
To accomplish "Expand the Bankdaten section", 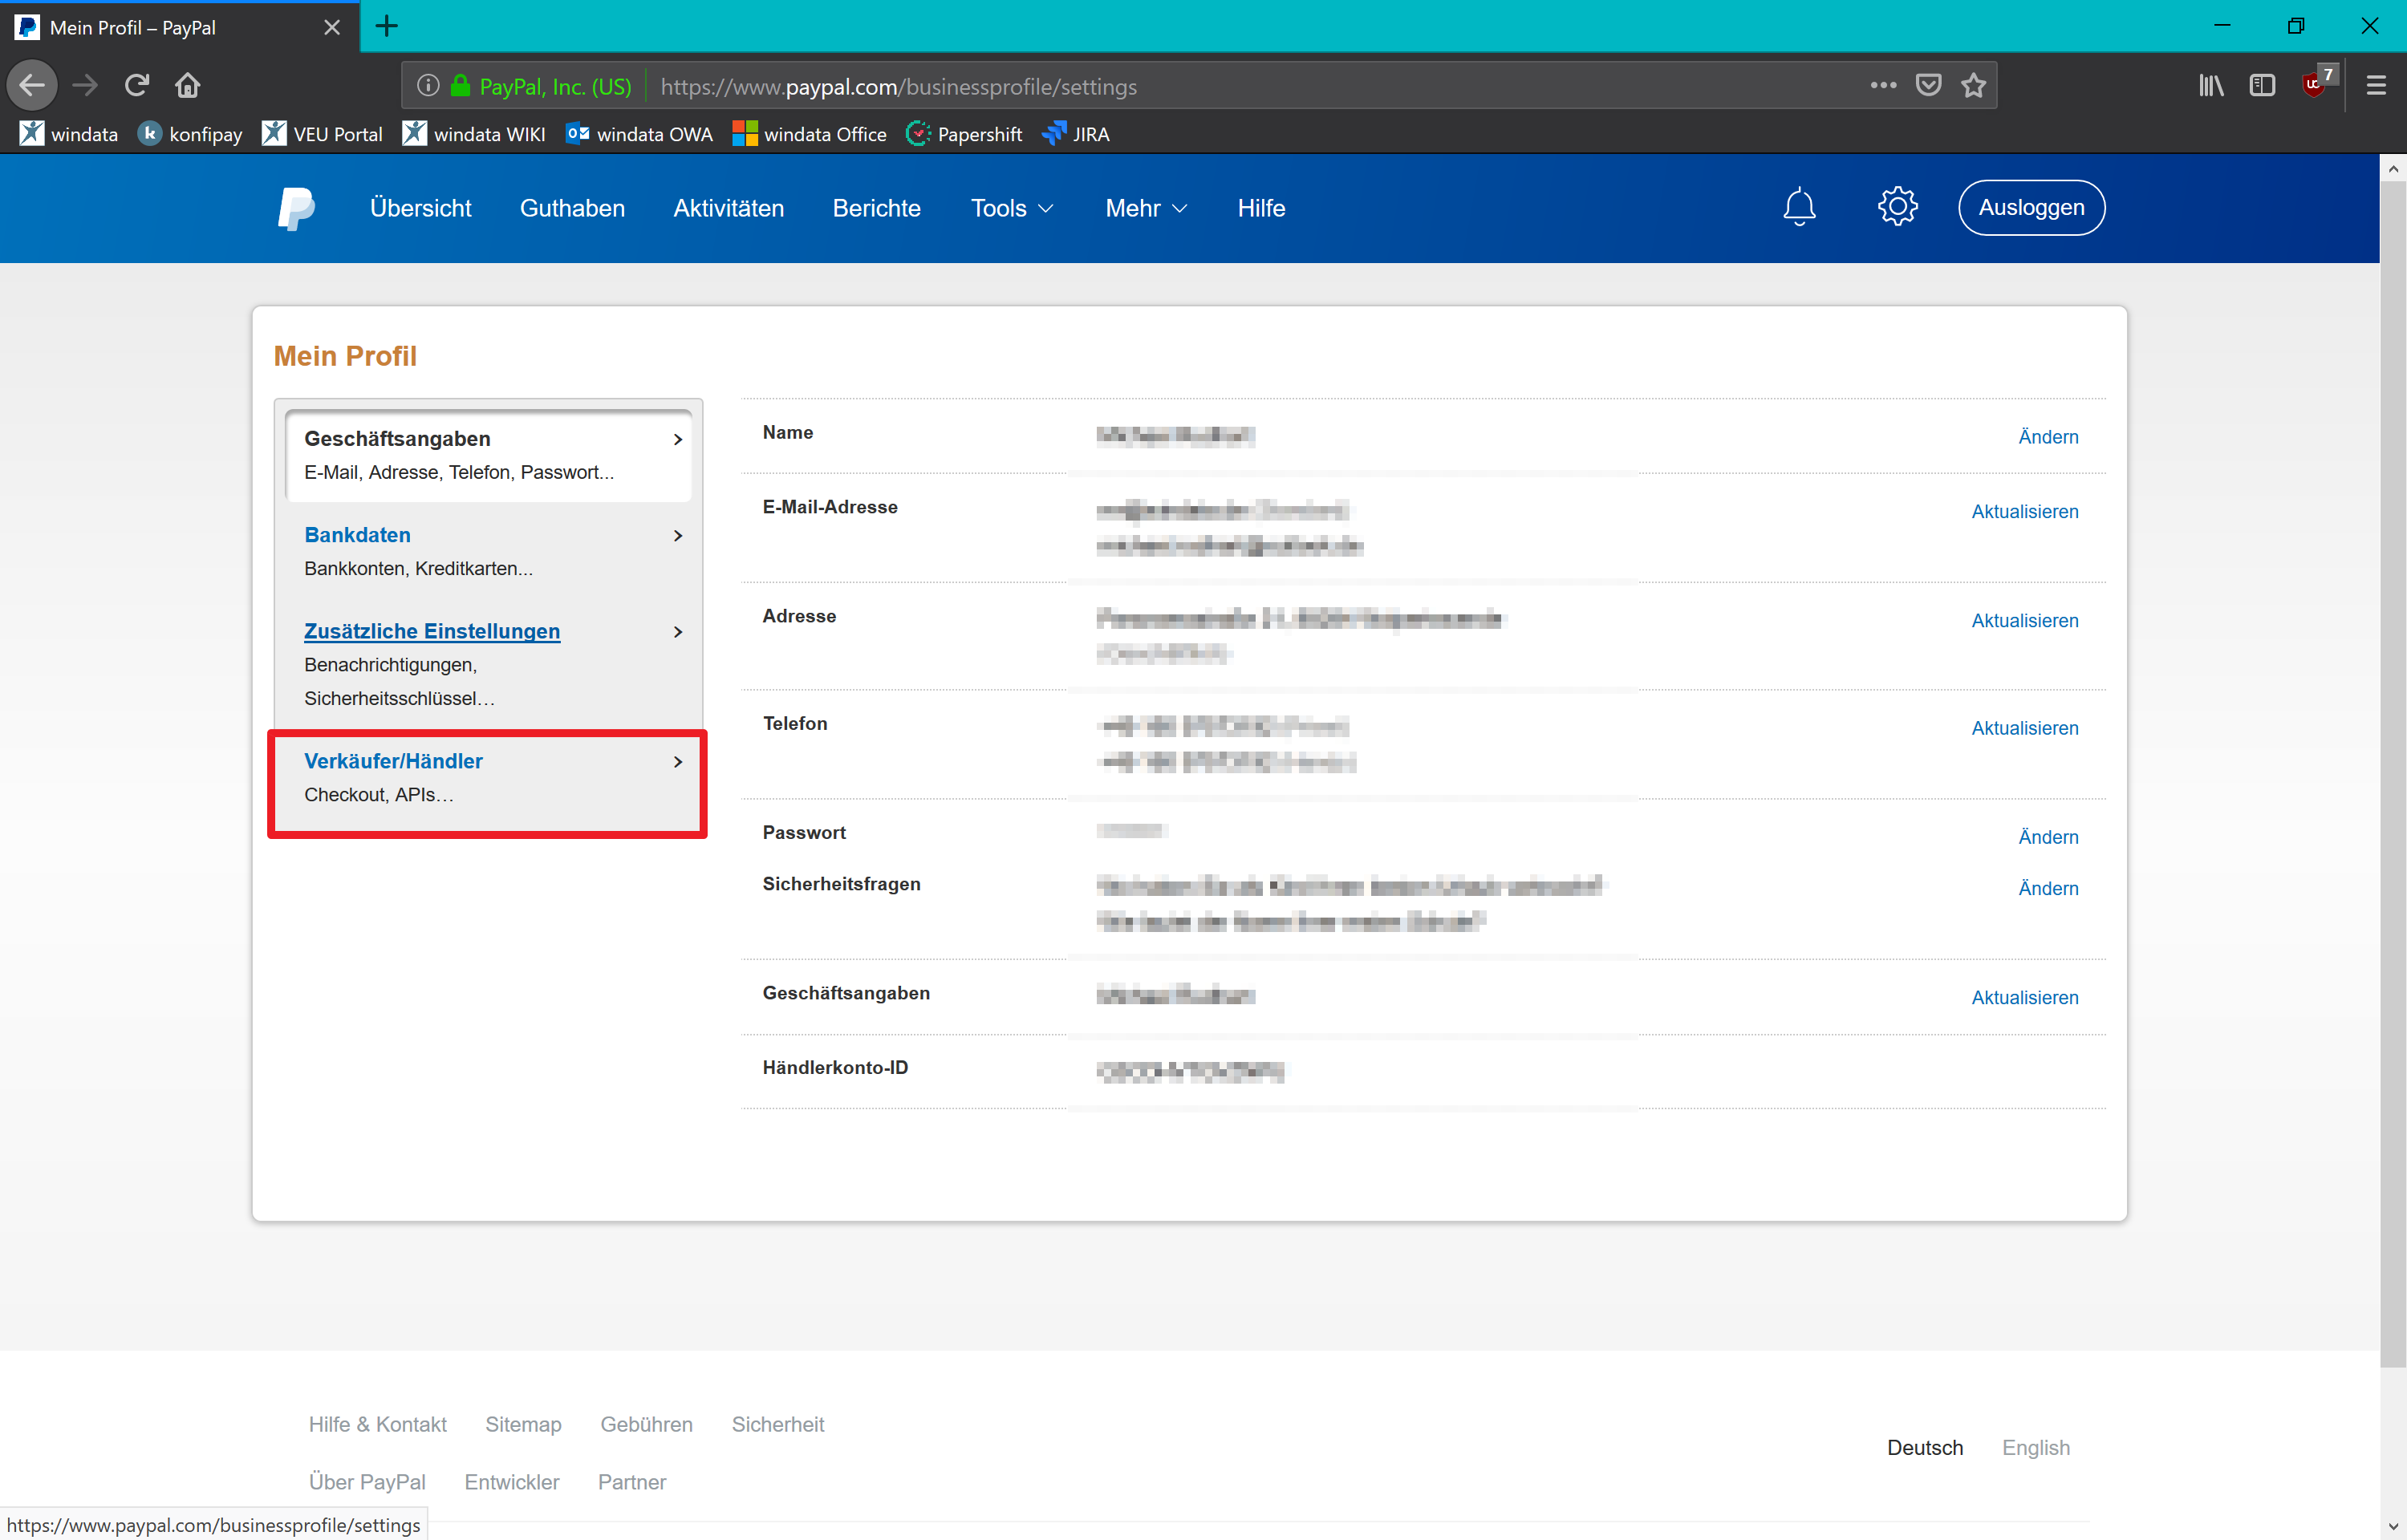I will point(488,551).
